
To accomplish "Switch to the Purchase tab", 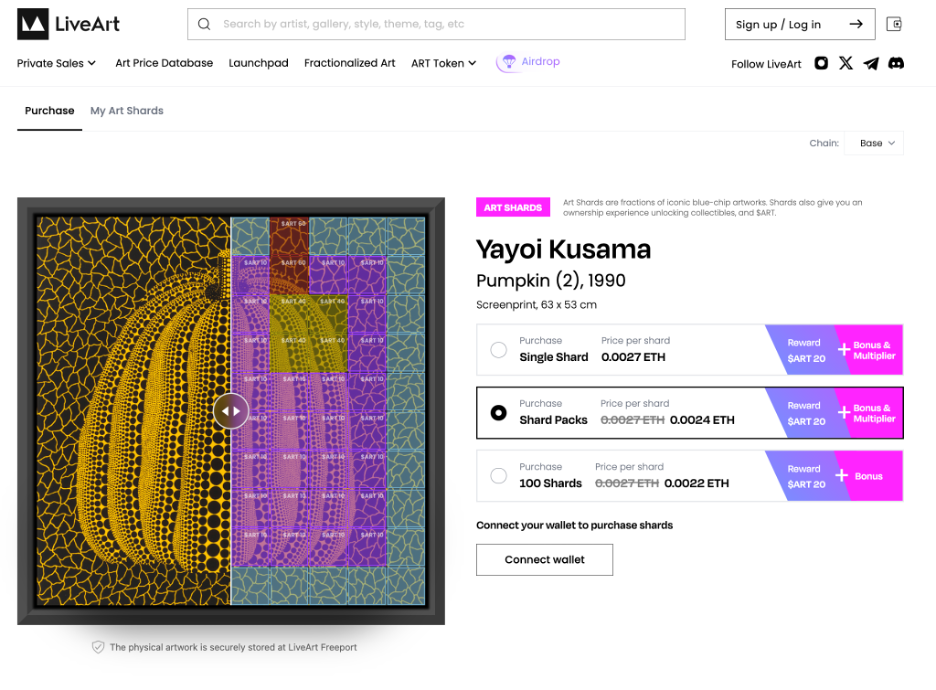I will (x=50, y=110).
